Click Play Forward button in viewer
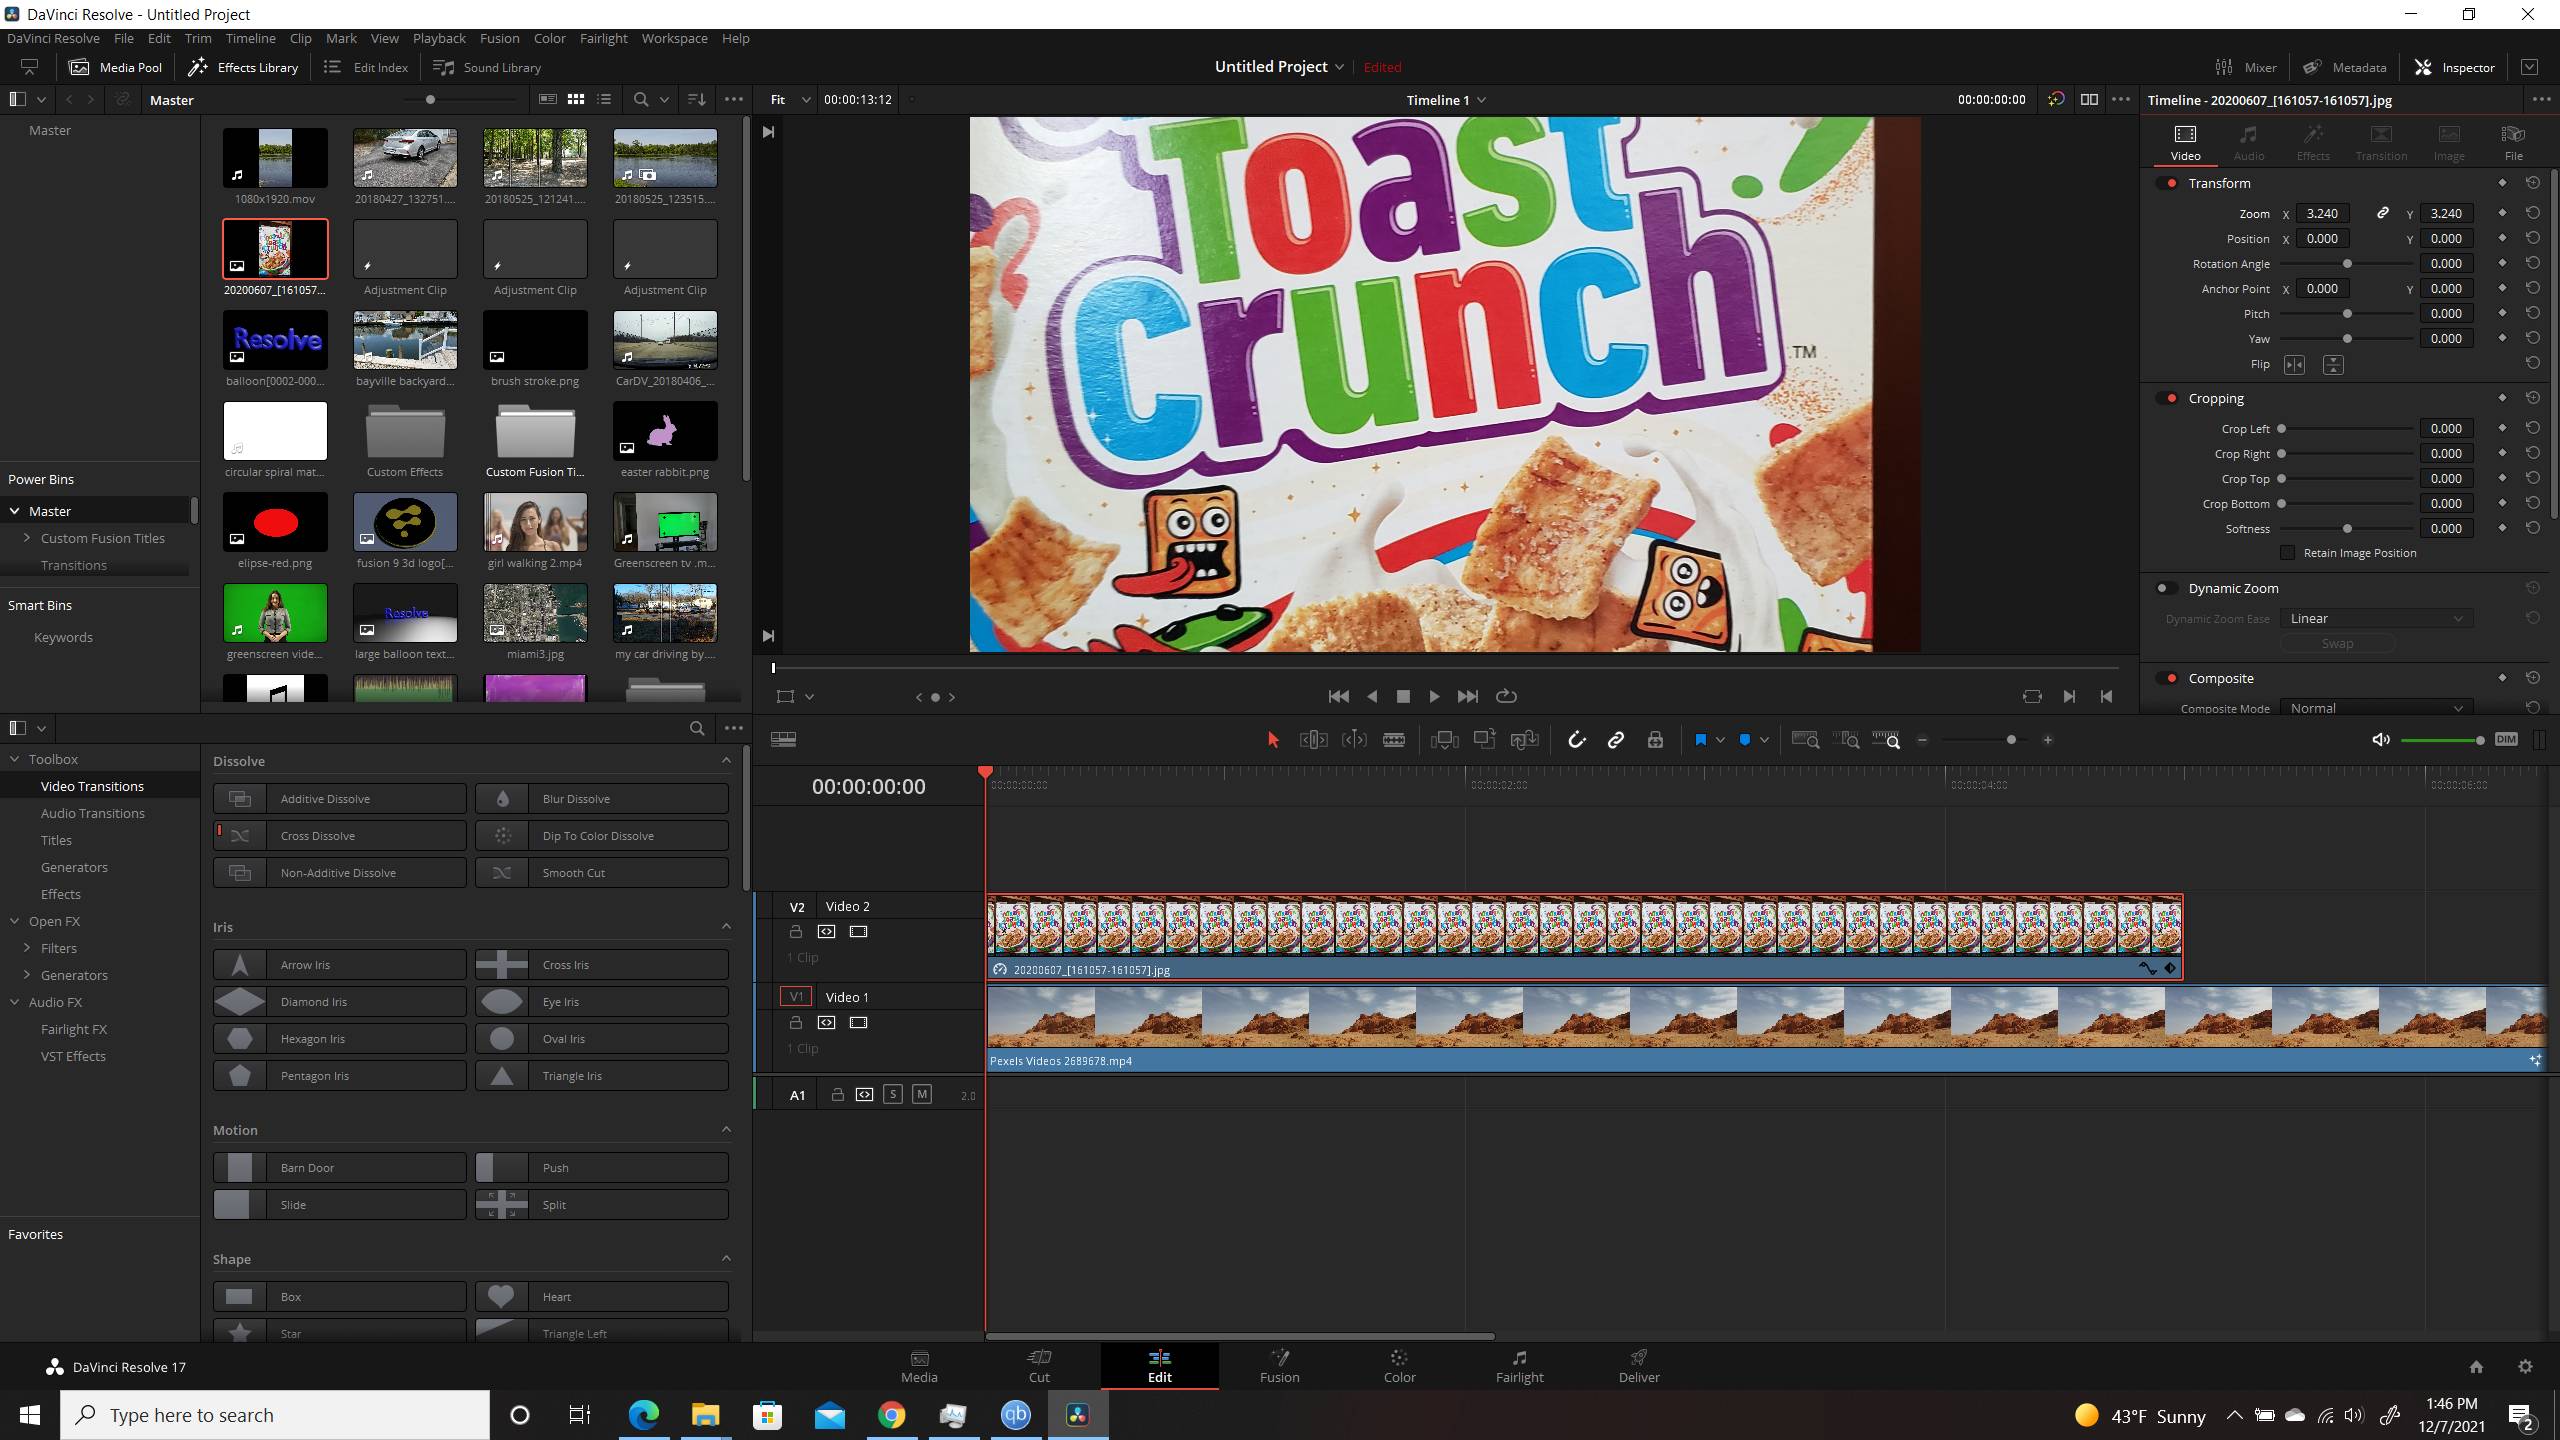2560x1440 pixels. (1434, 696)
